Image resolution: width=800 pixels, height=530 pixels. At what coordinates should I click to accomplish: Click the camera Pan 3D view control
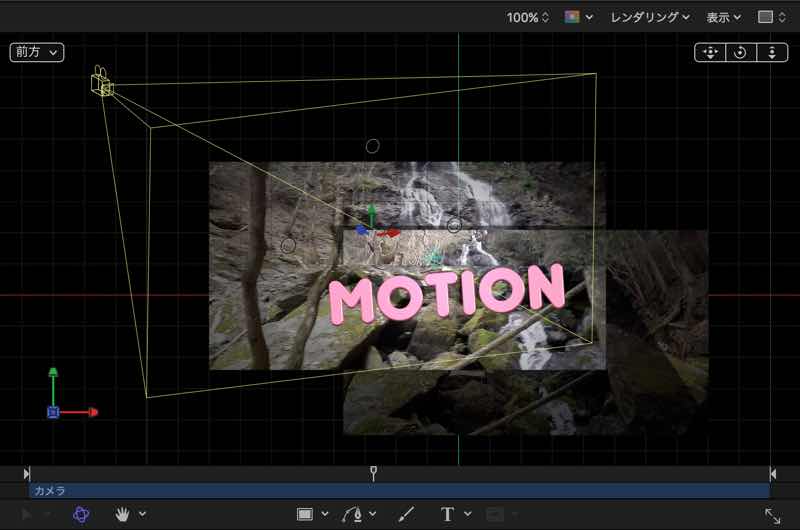click(710, 53)
